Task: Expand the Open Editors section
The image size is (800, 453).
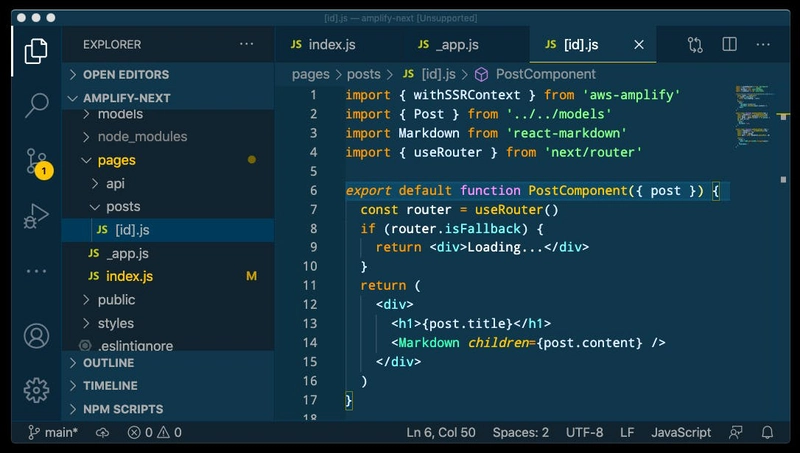Action: tap(168, 74)
